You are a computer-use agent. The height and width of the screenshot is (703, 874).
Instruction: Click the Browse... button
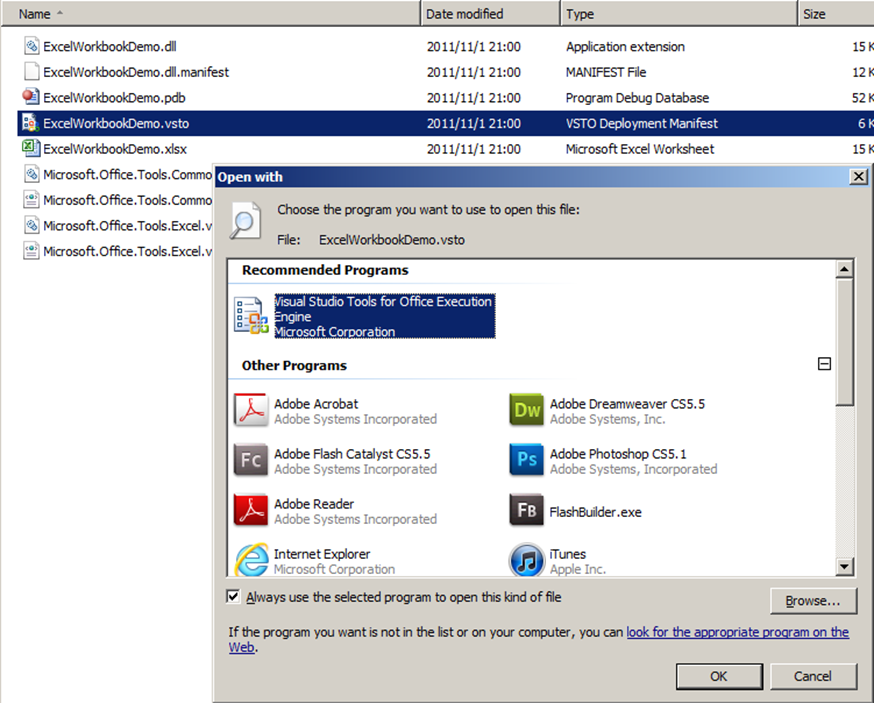coord(813,600)
